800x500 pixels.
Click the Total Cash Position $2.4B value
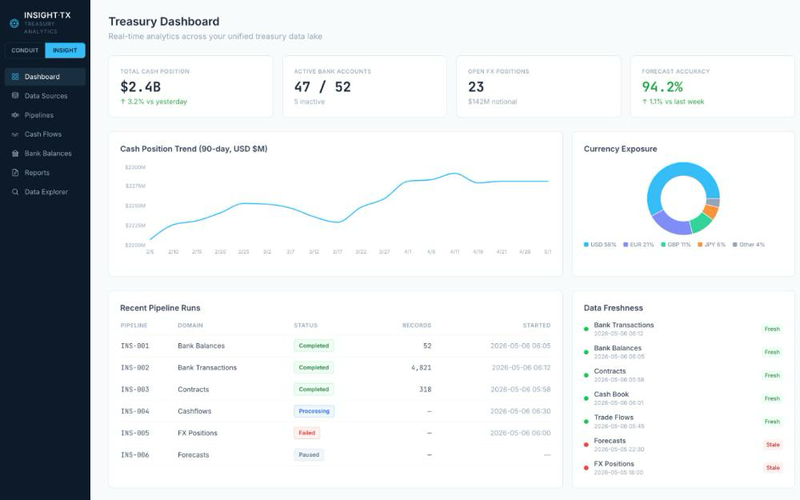(x=140, y=87)
